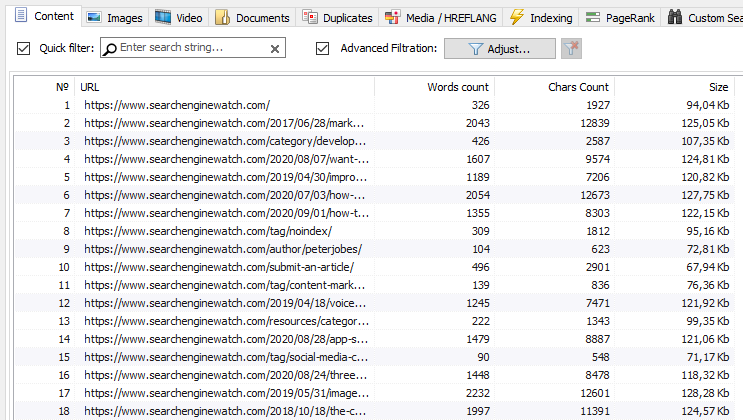743x420 pixels.
Task: Click words count value 1997
Action: [x=478, y=411]
